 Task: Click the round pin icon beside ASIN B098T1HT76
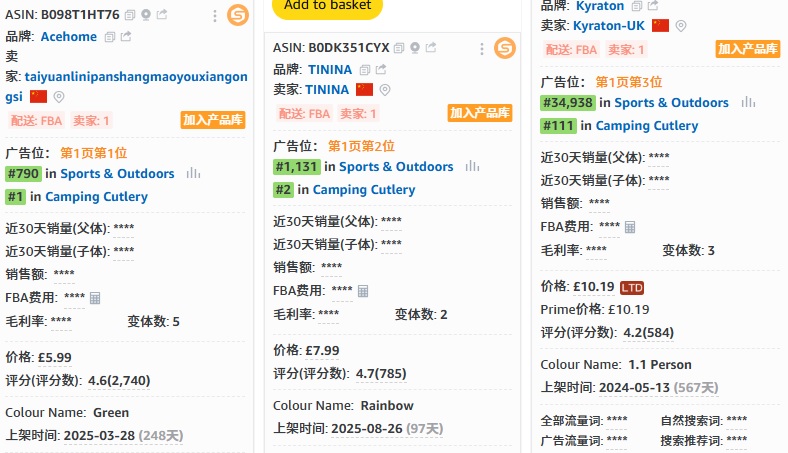tap(146, 16)
